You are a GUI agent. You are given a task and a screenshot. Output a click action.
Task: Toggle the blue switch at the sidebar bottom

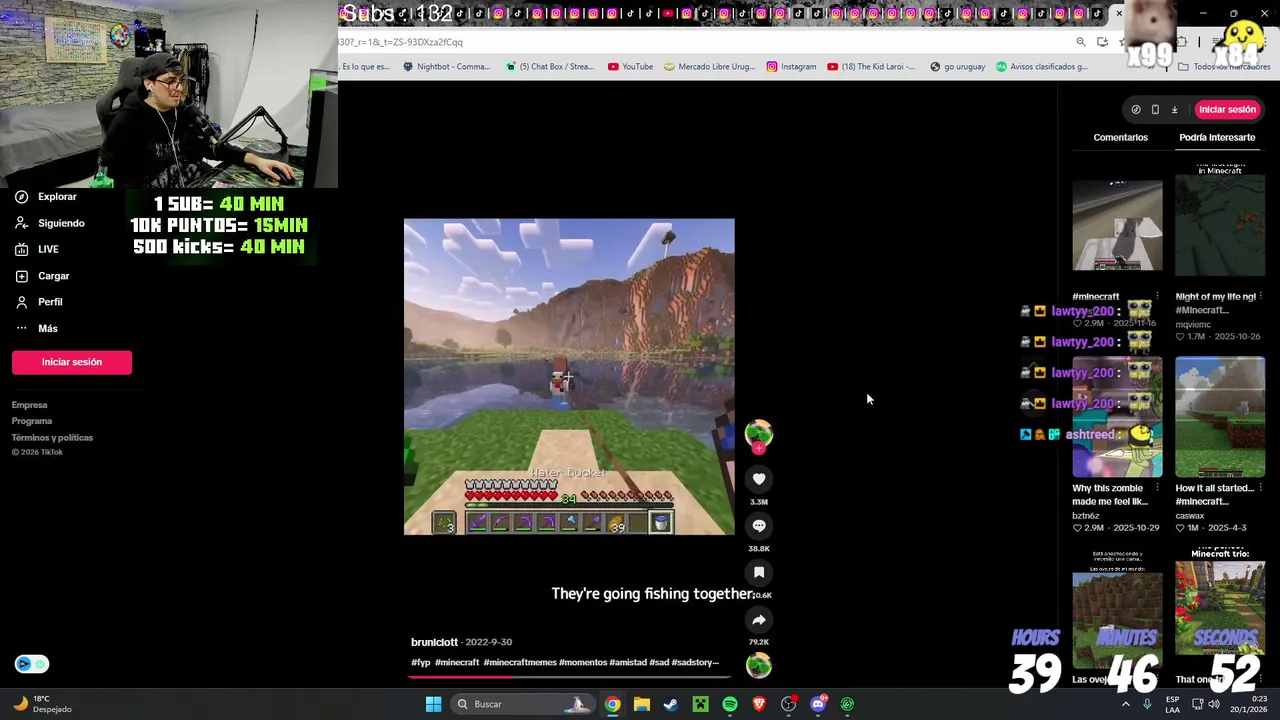click(x=32, y=664)
